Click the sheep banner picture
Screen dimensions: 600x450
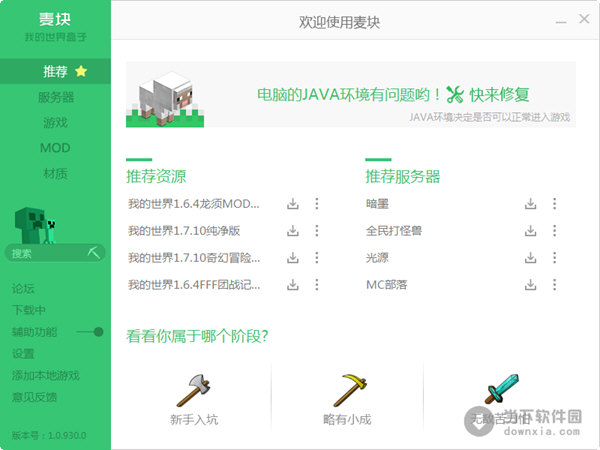click(165, 99)
